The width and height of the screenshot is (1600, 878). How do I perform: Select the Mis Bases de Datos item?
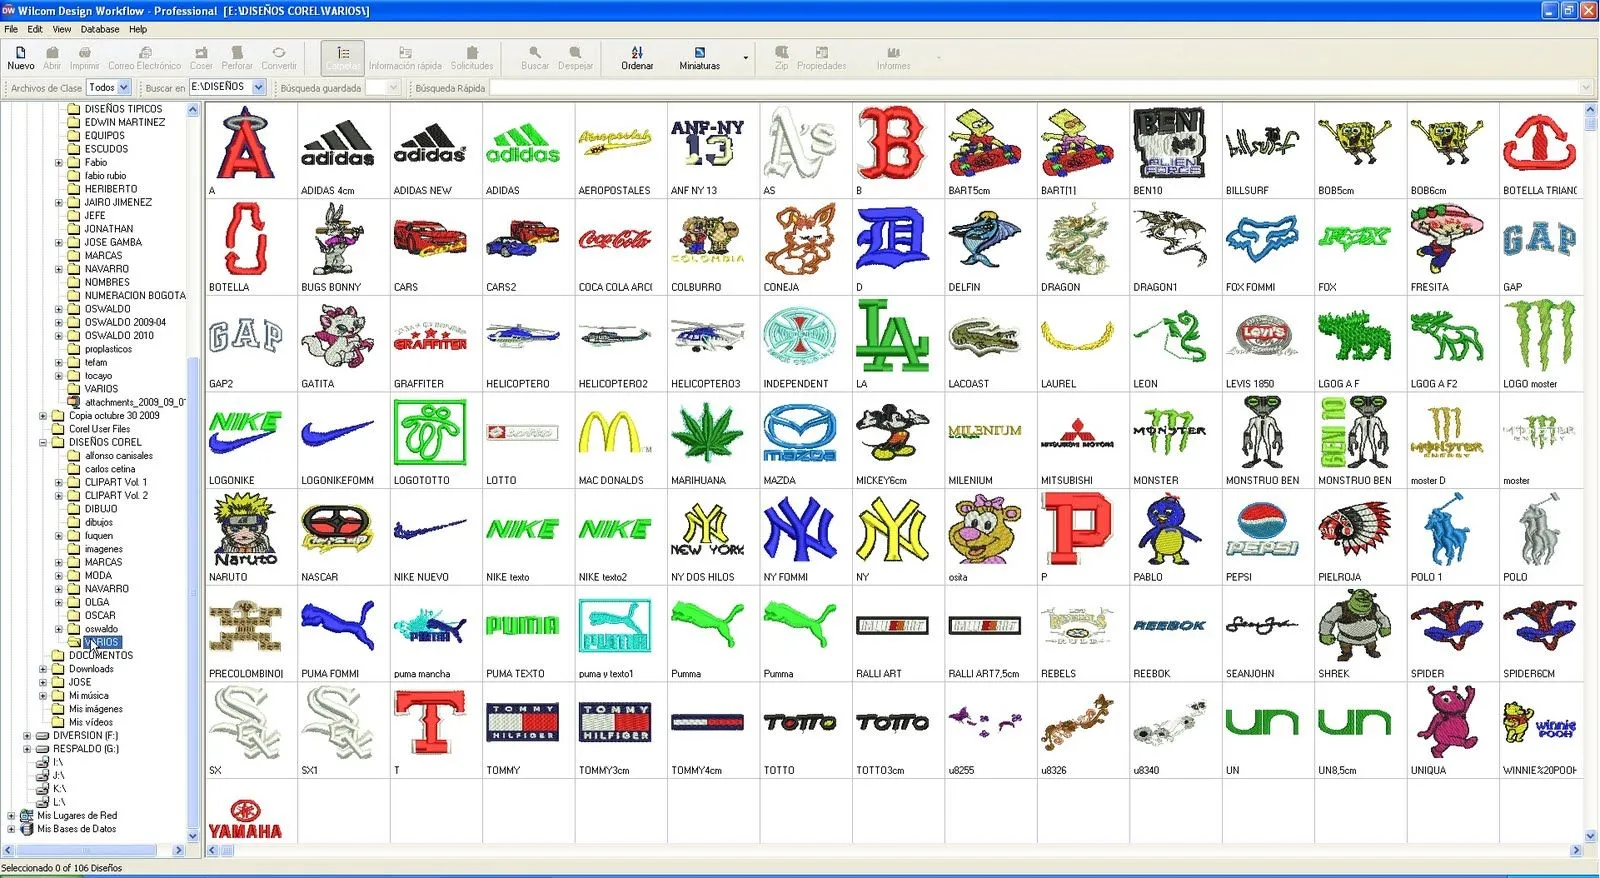pos(76,829)
